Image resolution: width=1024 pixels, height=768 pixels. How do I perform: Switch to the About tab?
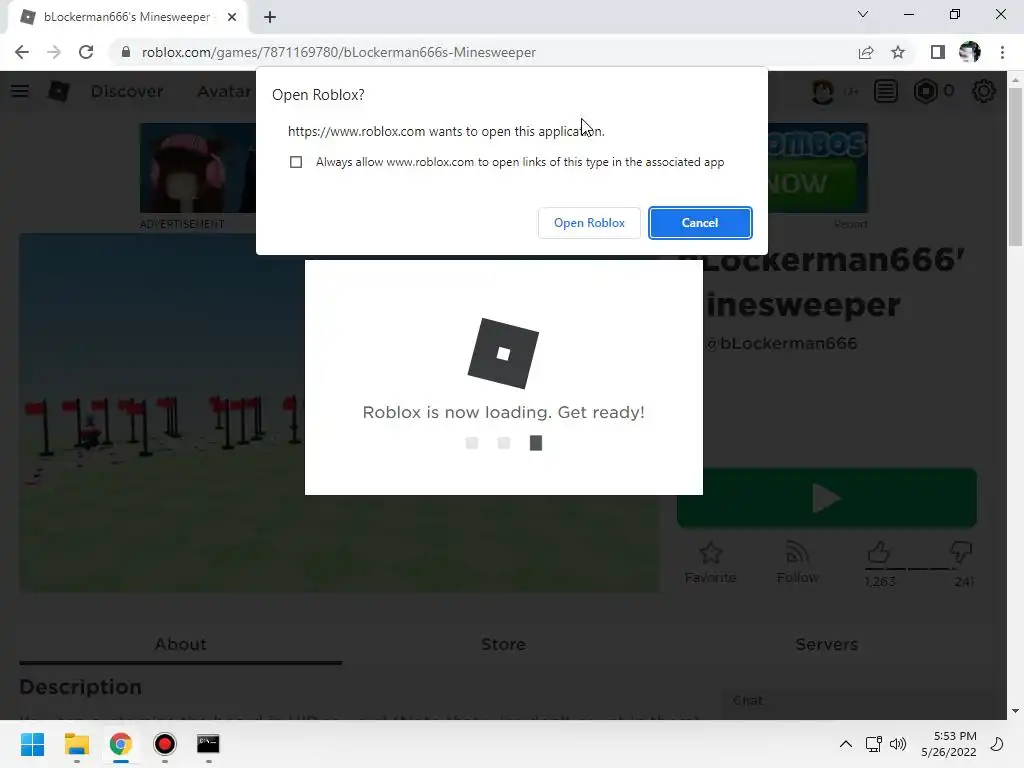click(x=180, y=644)
